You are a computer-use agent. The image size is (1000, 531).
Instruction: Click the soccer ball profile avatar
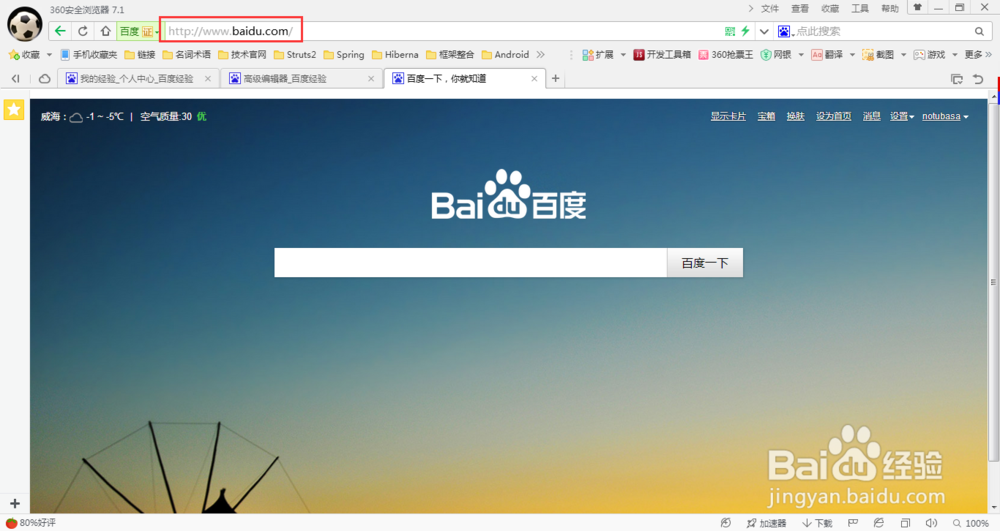coord(25,24)
